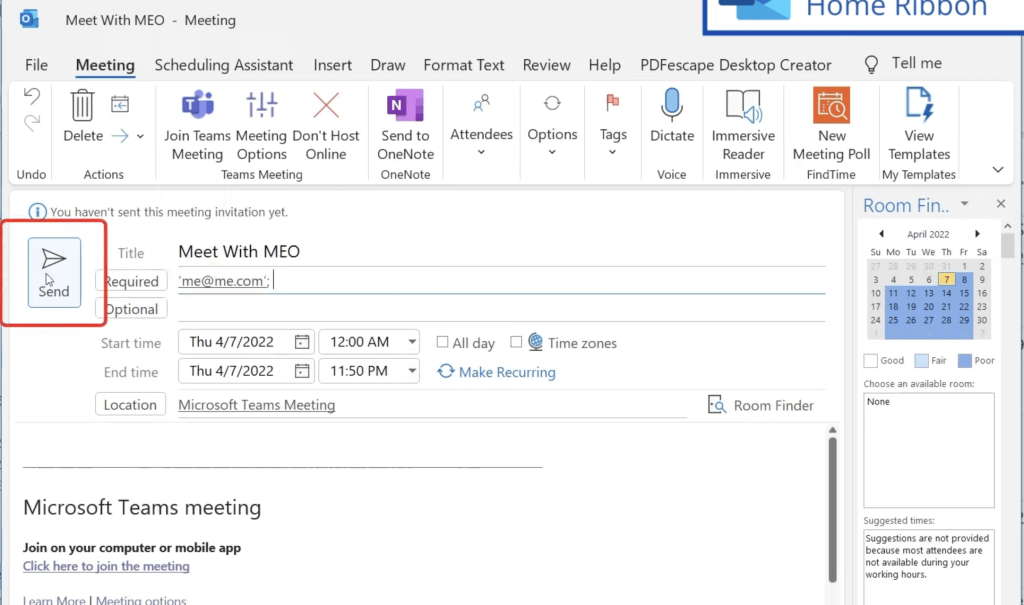Open Start time calendar picker icon

(302, 342)
